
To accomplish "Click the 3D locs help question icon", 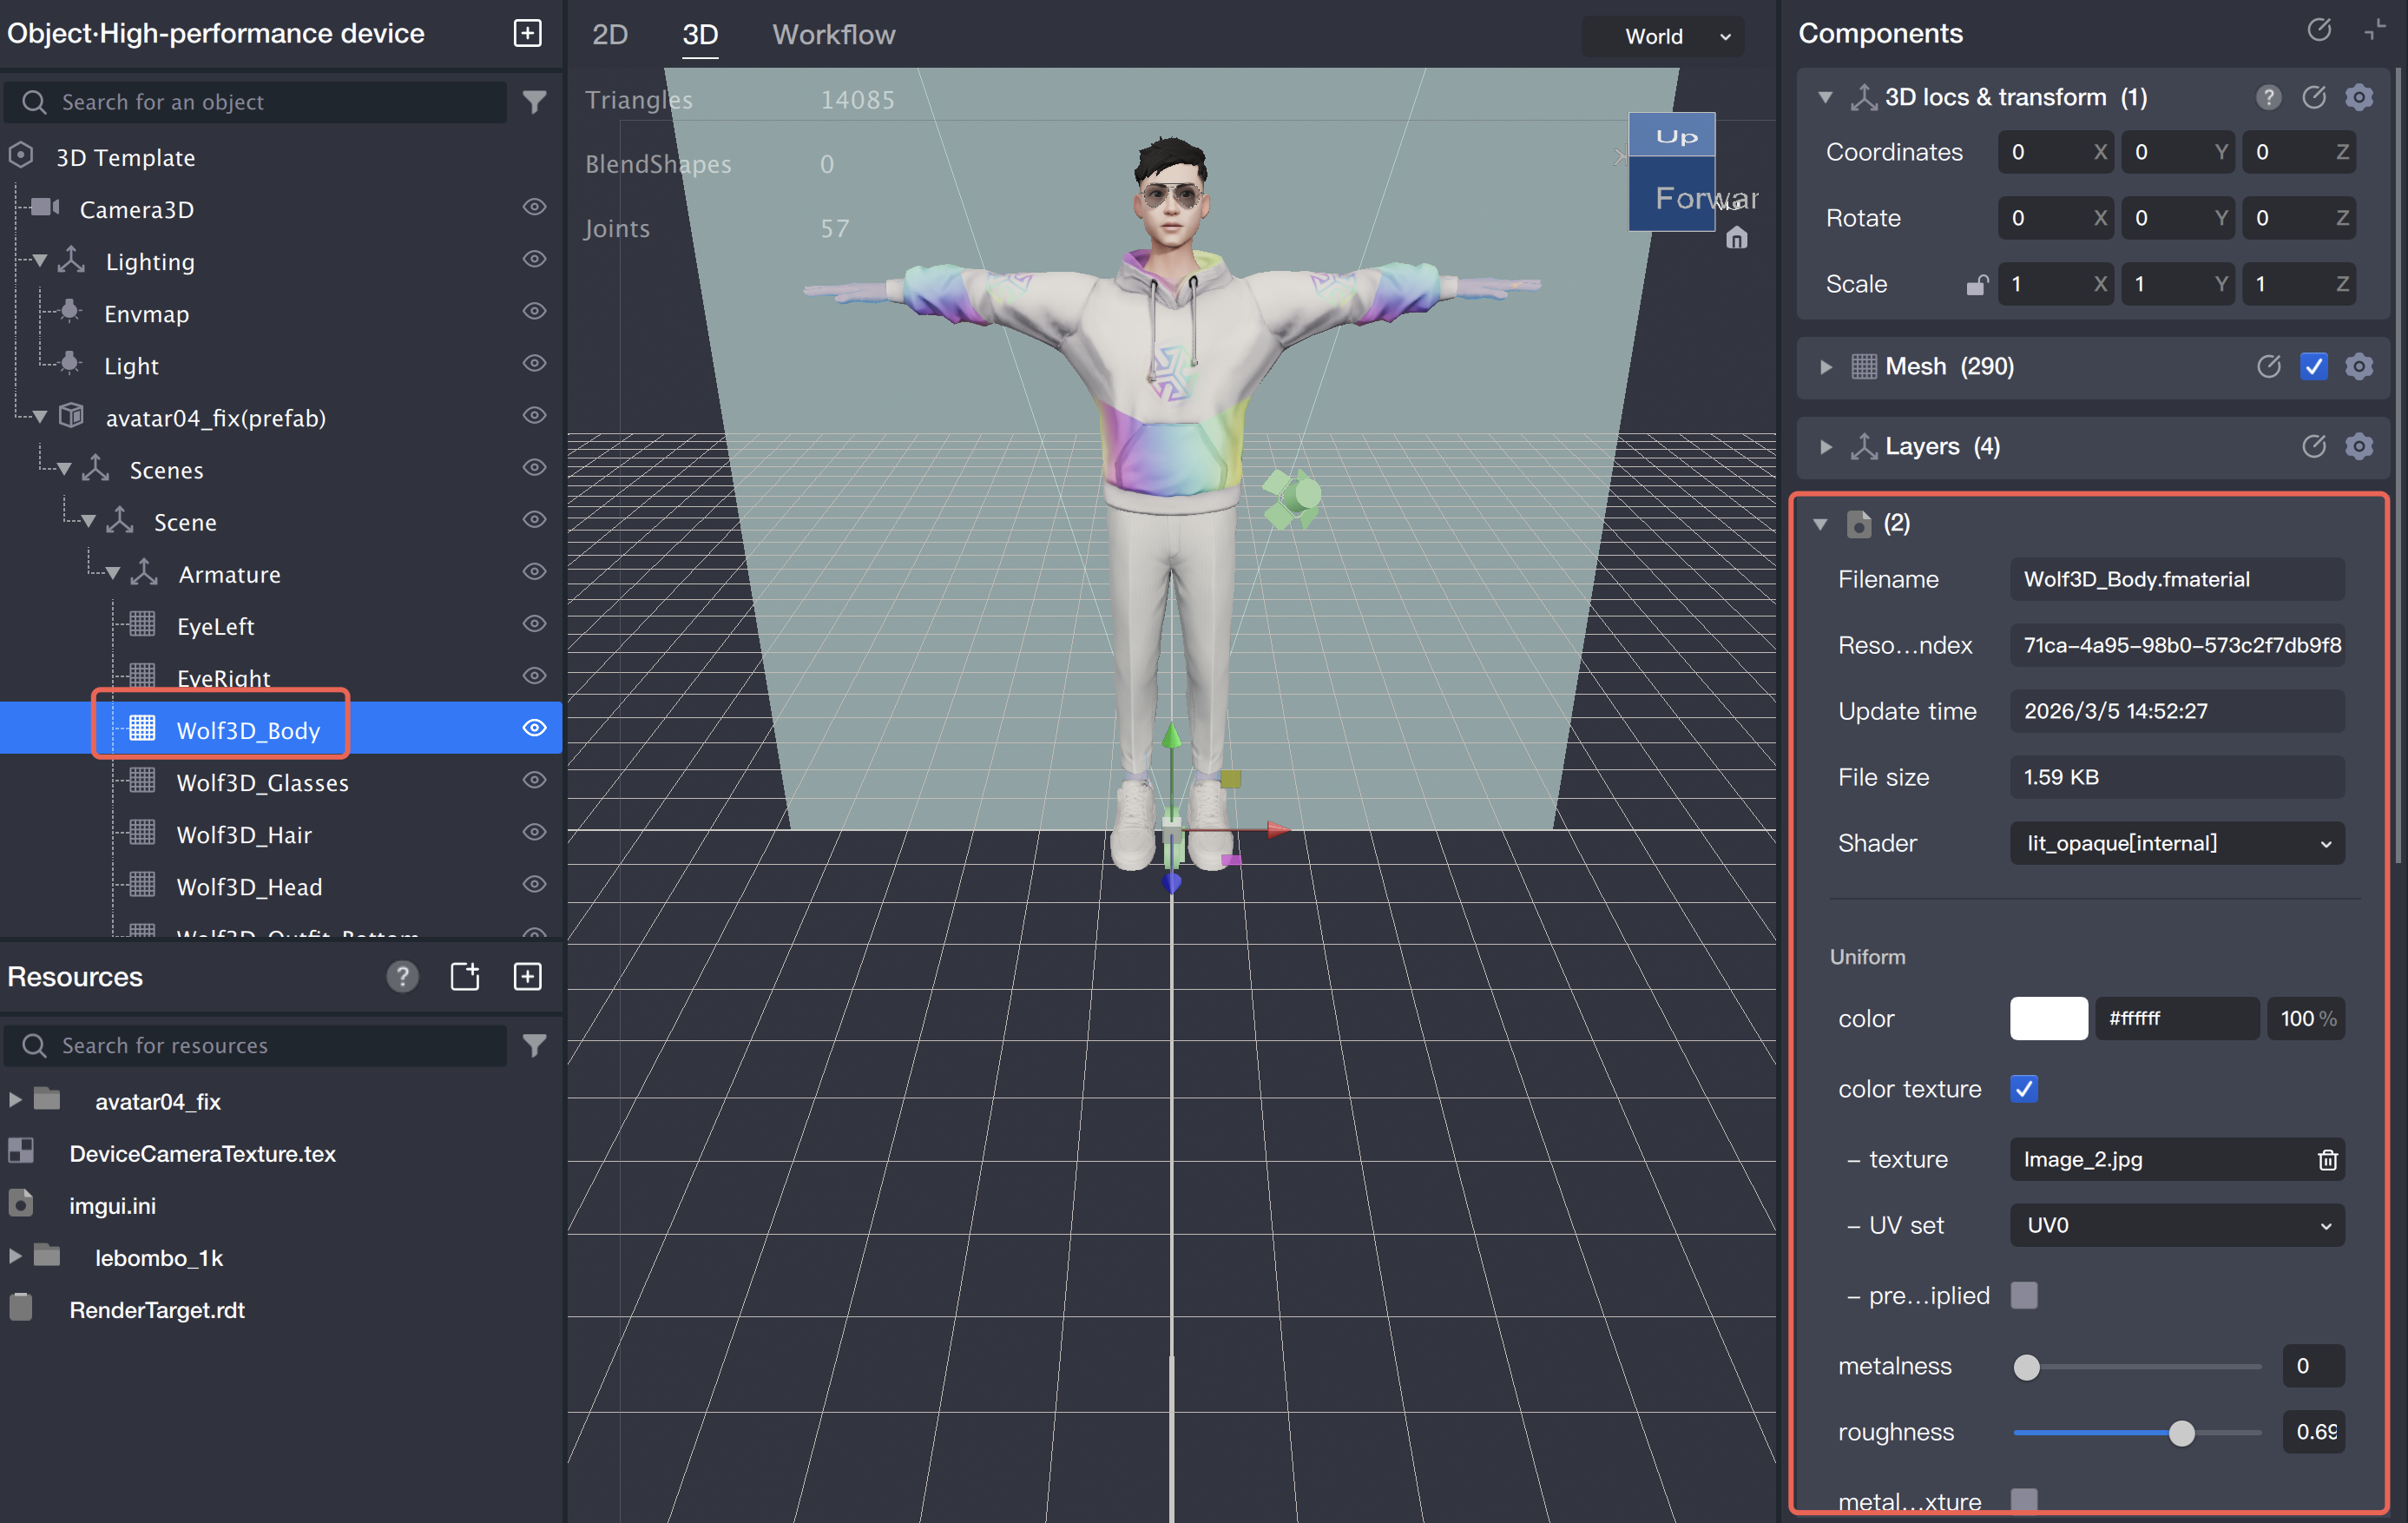I will (x=2268, y=97).
